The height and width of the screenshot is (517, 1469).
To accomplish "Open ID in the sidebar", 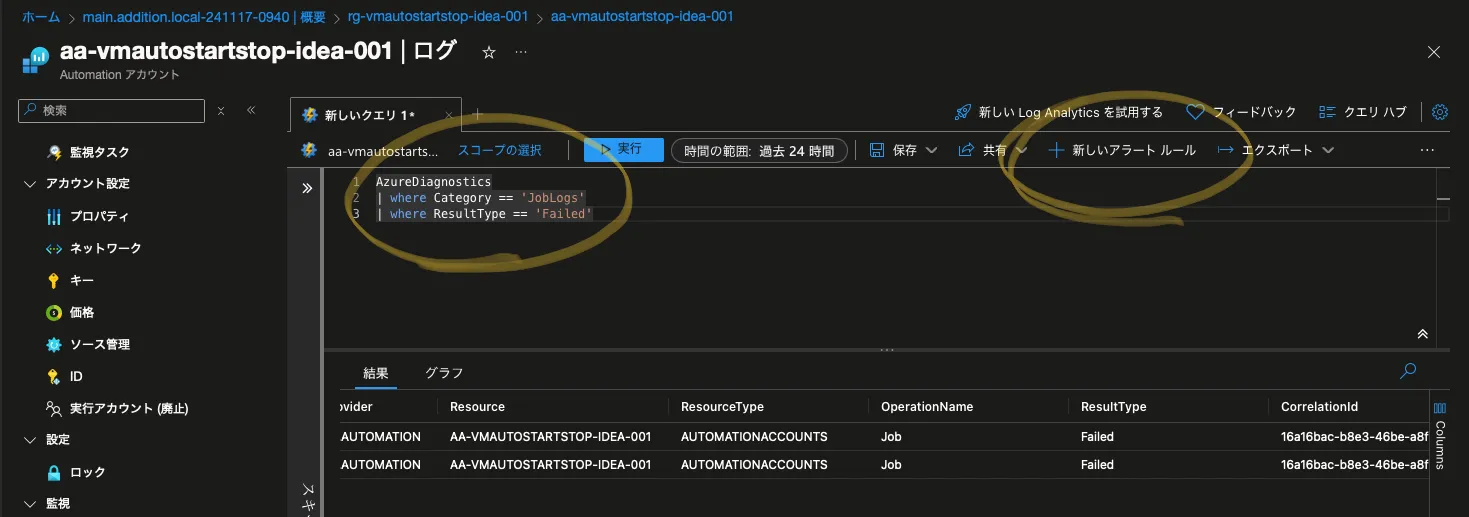I will point(65,376).
